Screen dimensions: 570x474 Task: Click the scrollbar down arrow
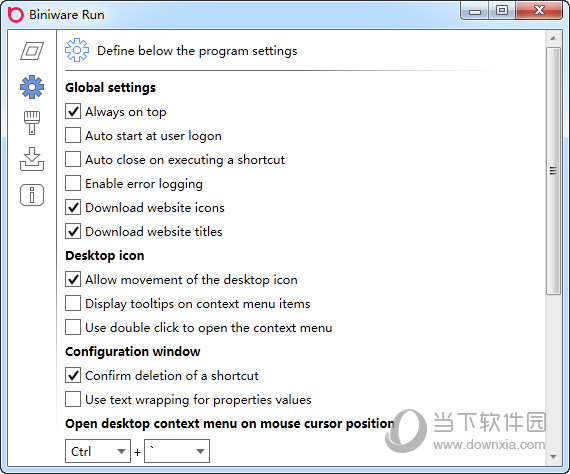click(553, 456)
